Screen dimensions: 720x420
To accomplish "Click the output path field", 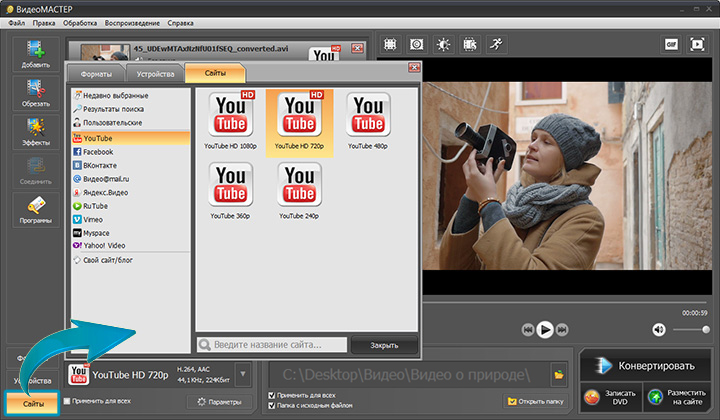I will tap(410, 375).
